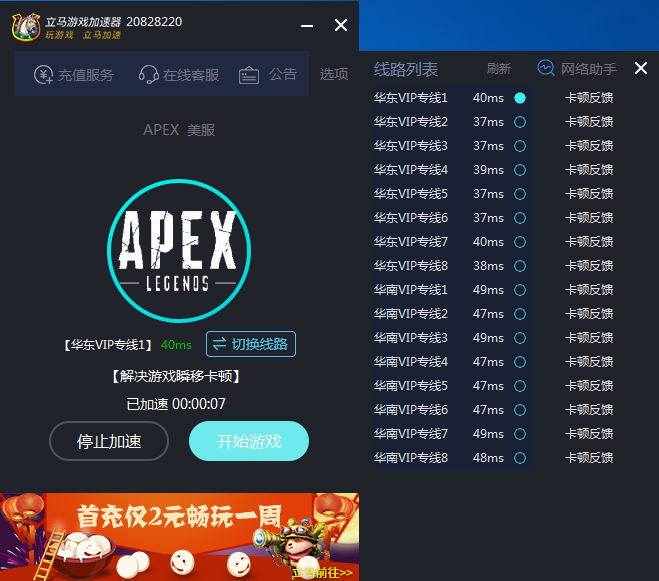Click 卡顿反馈 for 华东VIP专线4
The width and height of the screenshot is (659, 581).
click(x=589, y=170)
